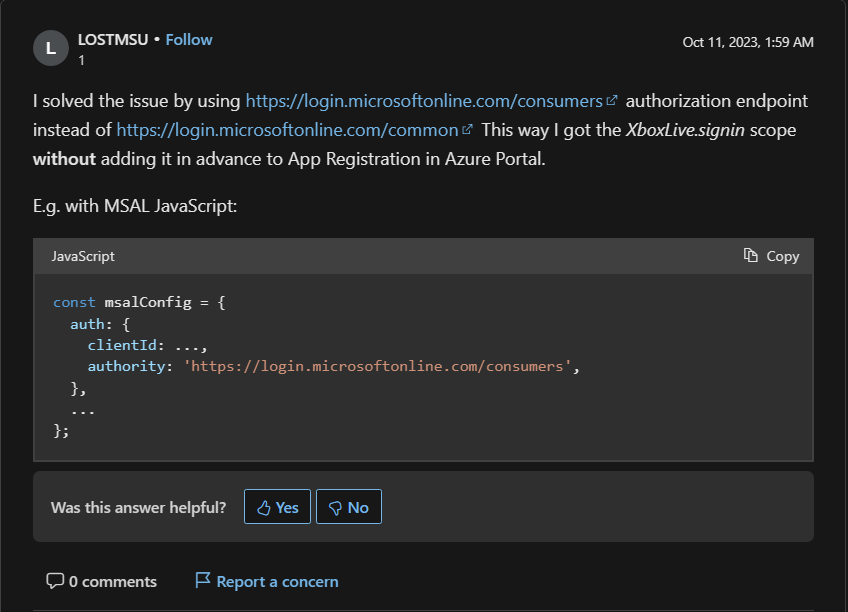Screen dimensions: 848x612
Task: Follow the user LOSTMSU
Action: tap(189, 39)
